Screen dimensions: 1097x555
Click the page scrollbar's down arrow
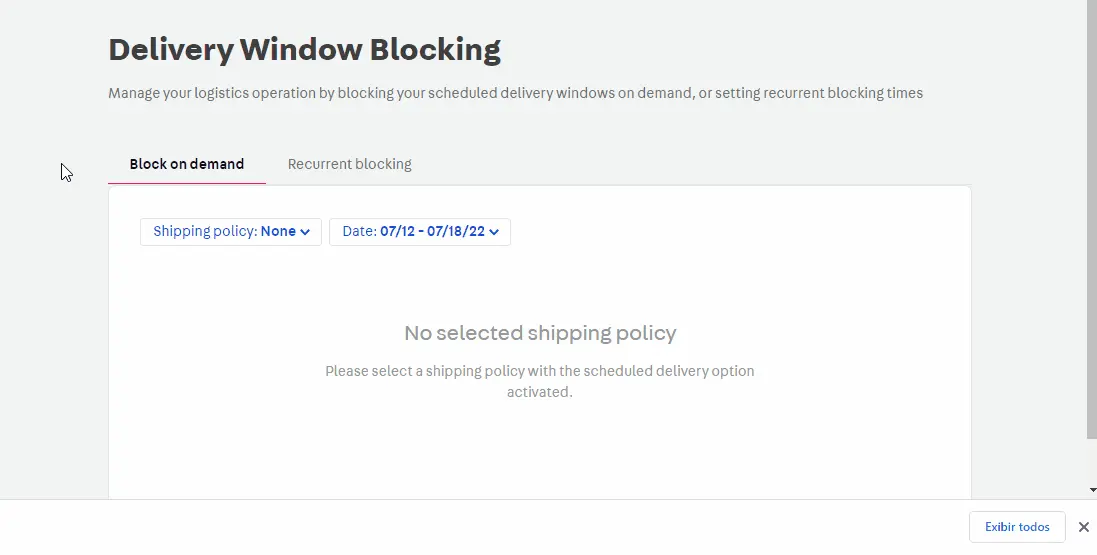(x=1091, y=490)
